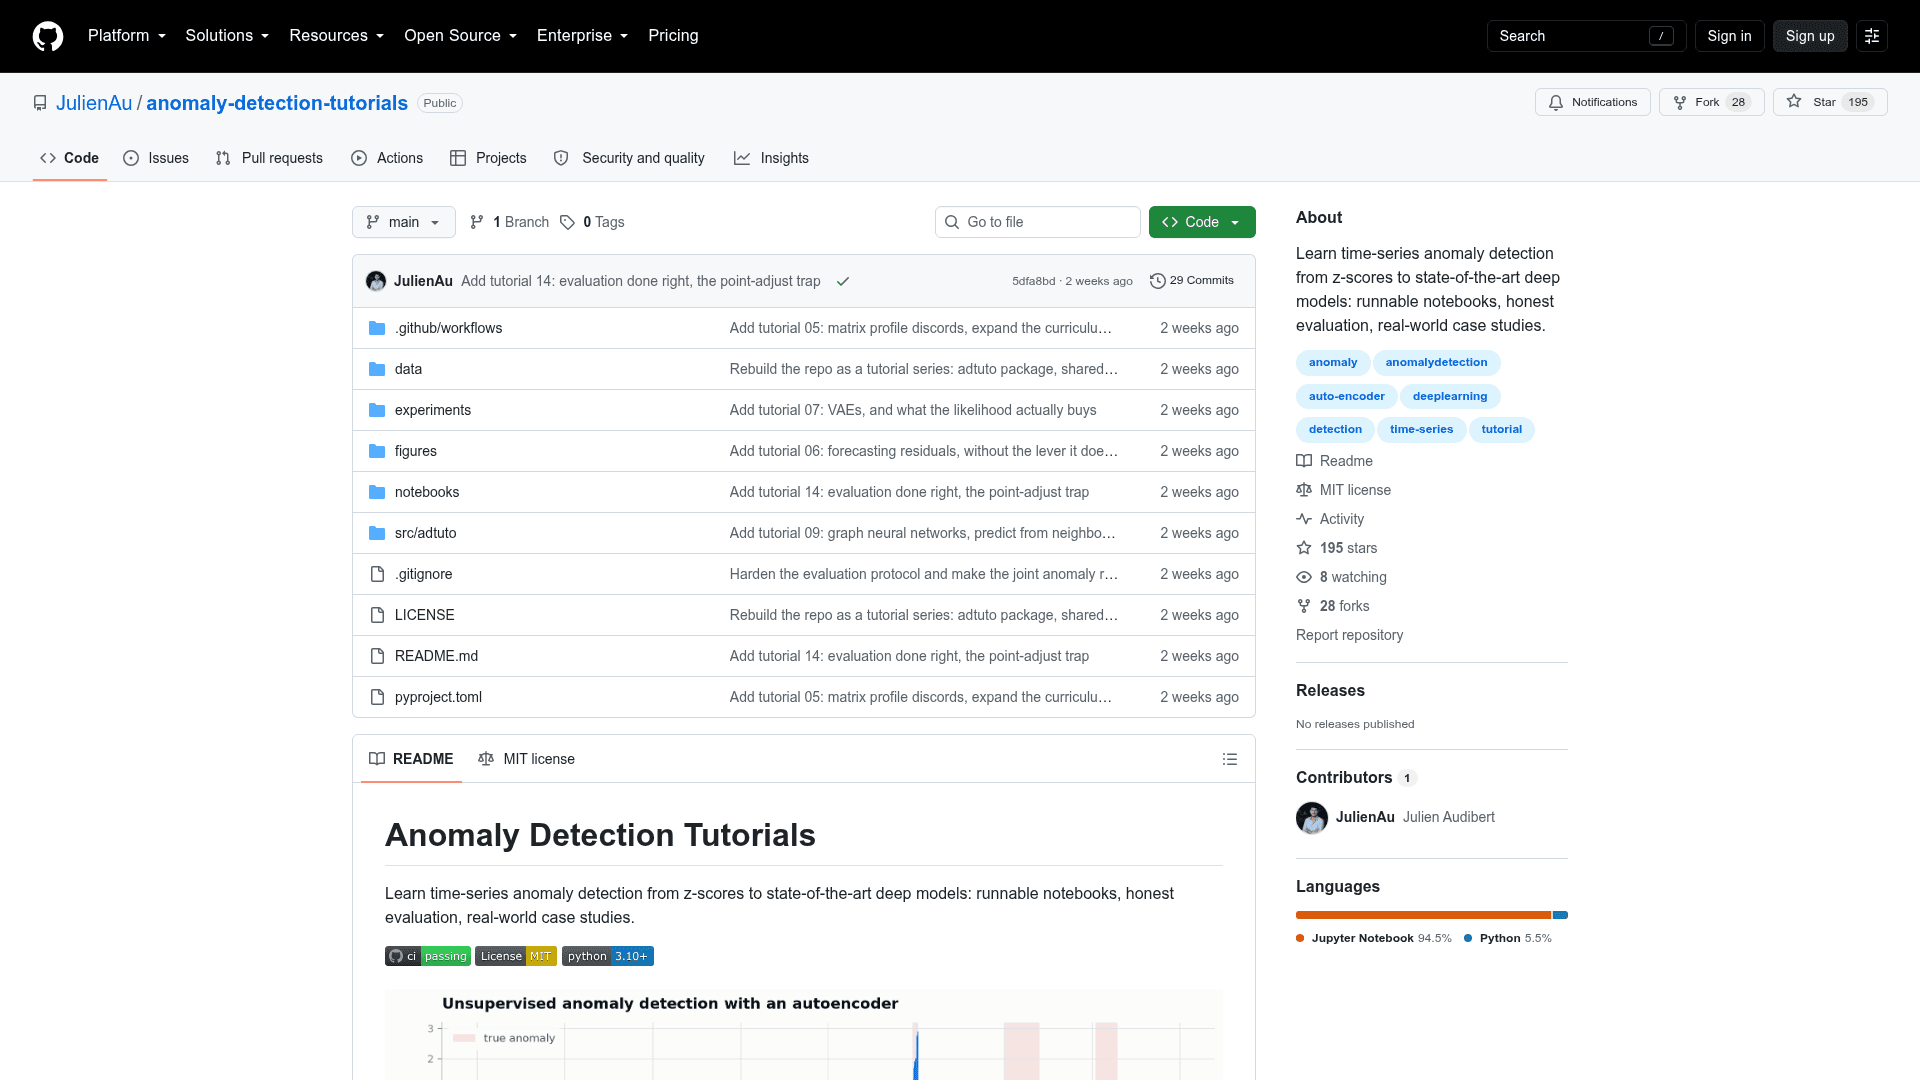Screen dimensions: 1920x1080
Task: Open the Security and quality tab
Action: [x=629, y=158]
